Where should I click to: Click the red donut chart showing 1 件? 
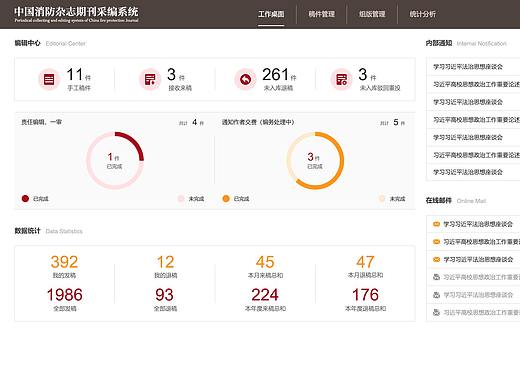click(x=115, y=160)
